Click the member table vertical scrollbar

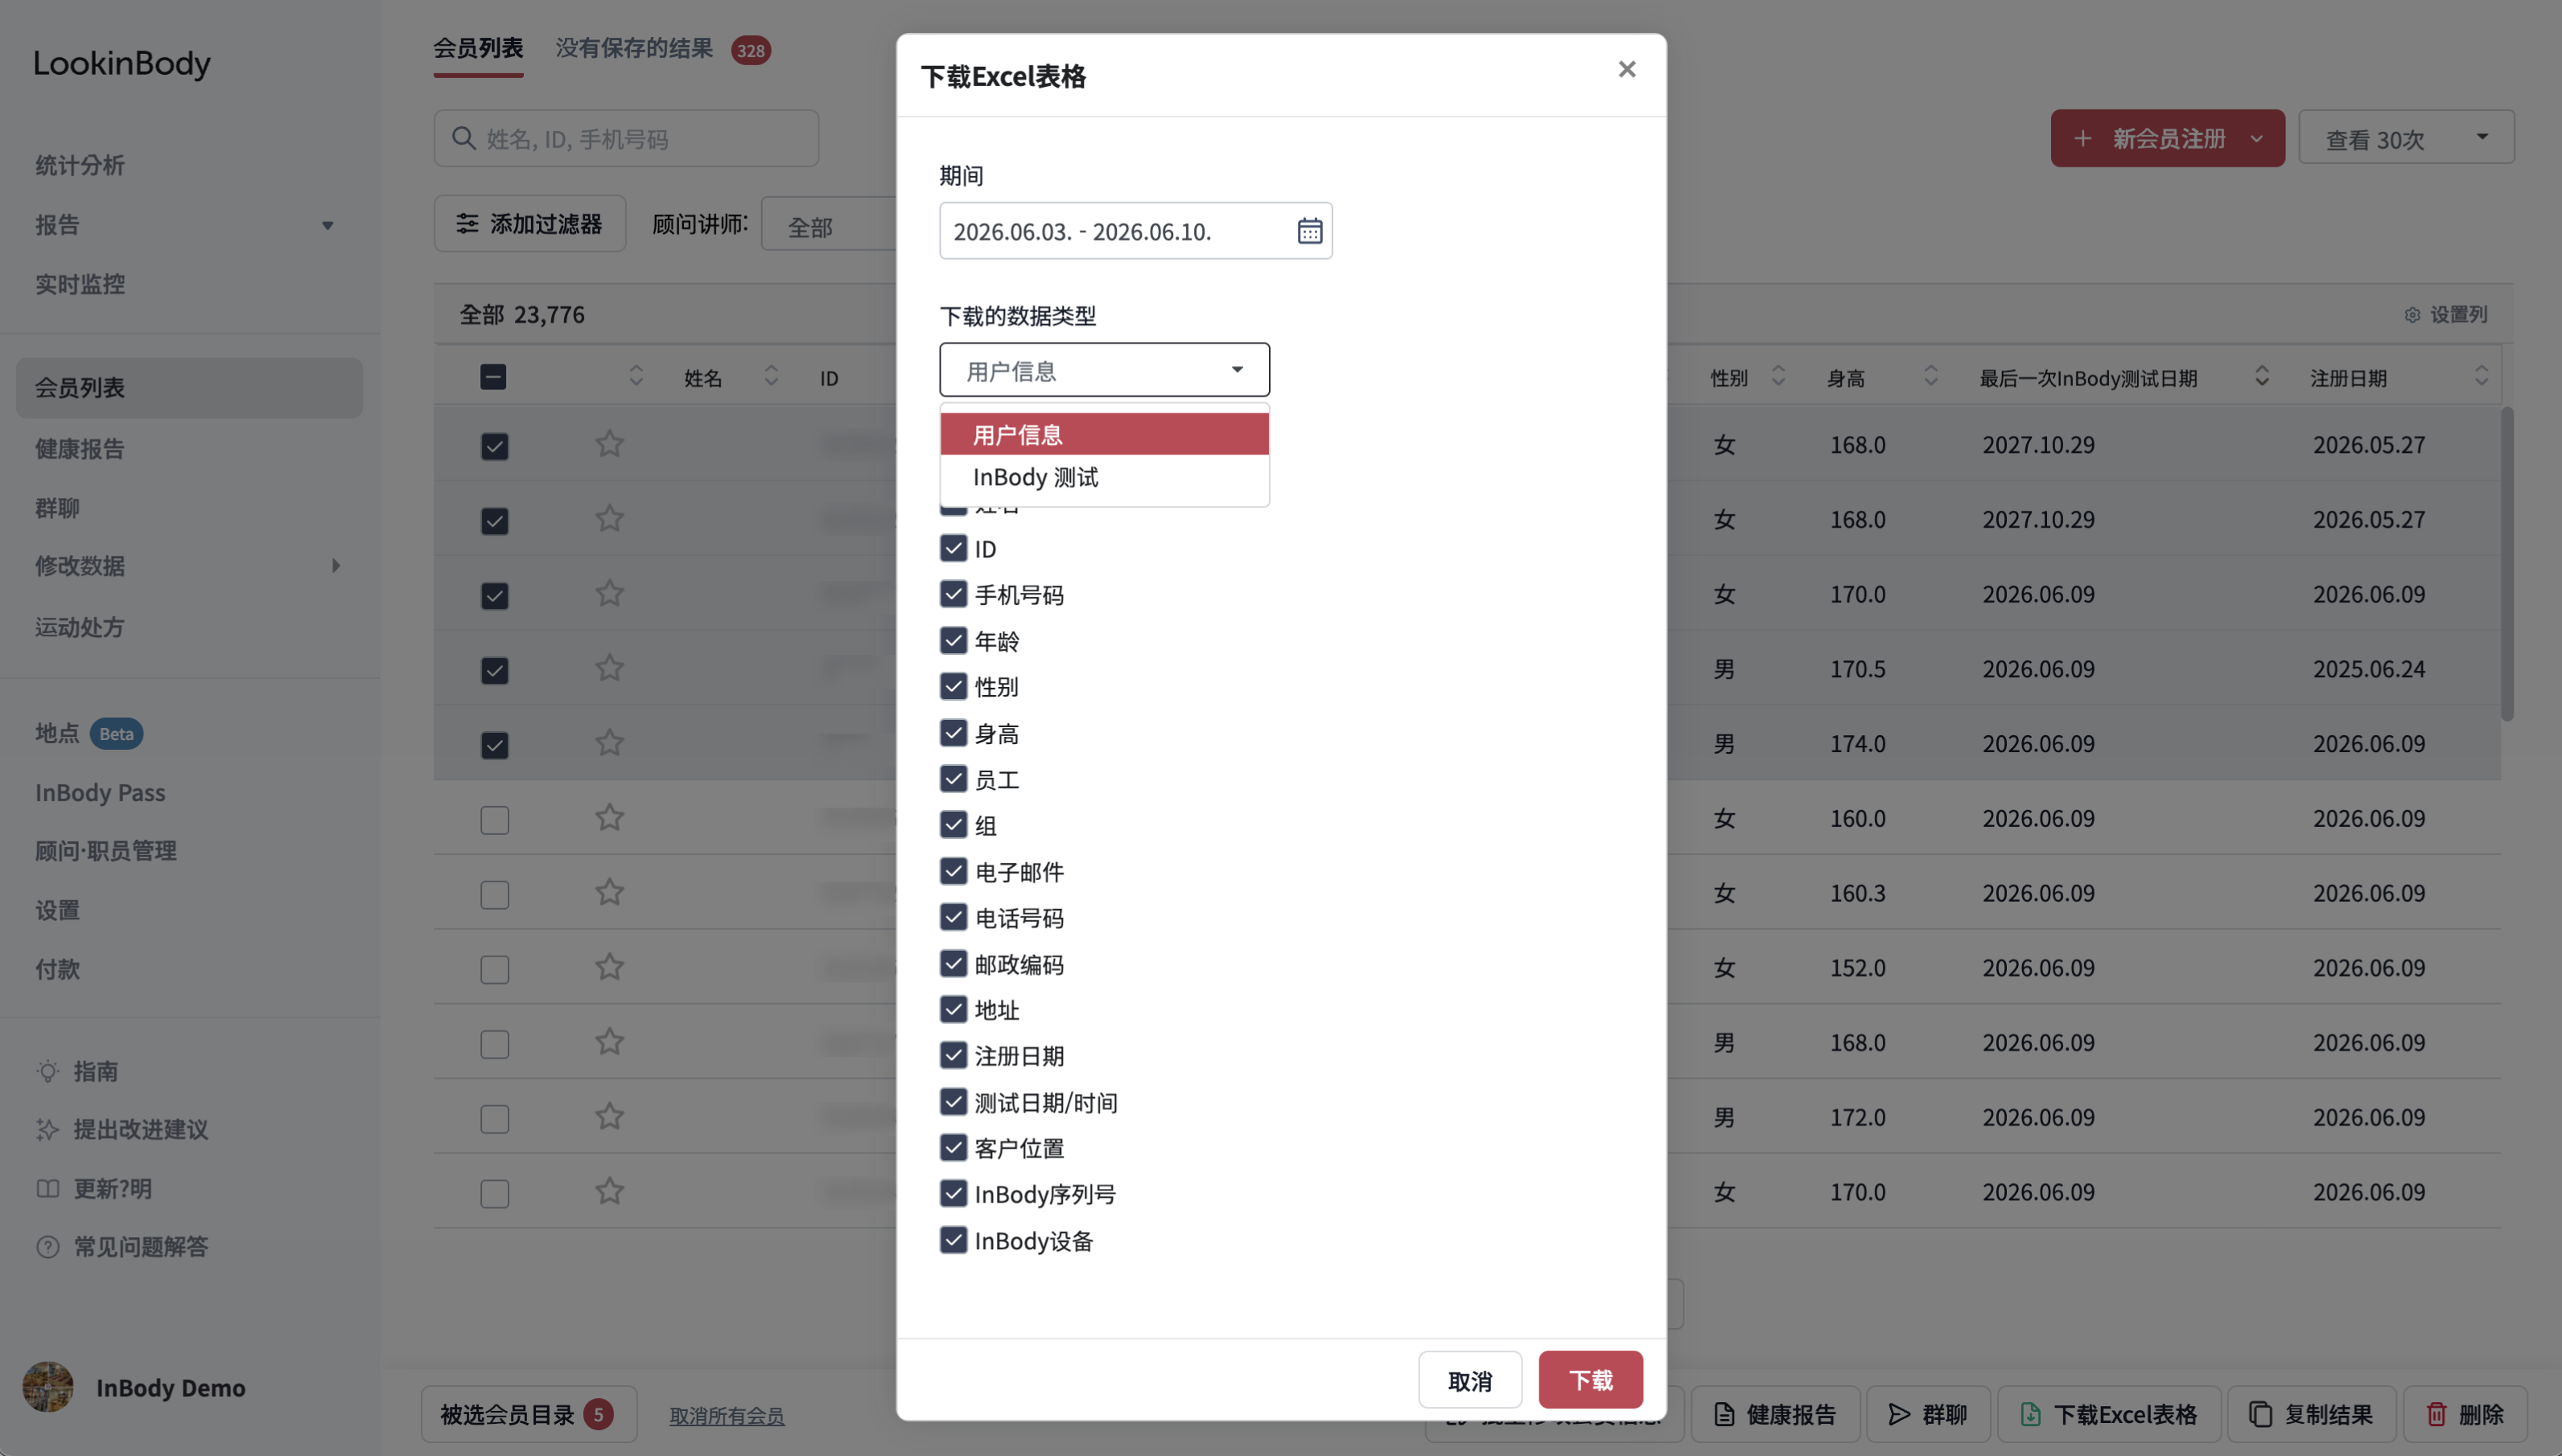click(2506, 563)
